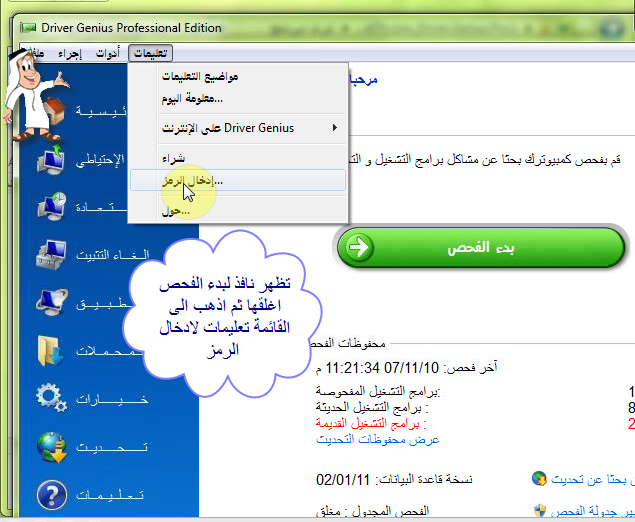Screen dimensions: 635x522
Task: Open the backup computer icon in the sidebar
Action: (51, 160)
